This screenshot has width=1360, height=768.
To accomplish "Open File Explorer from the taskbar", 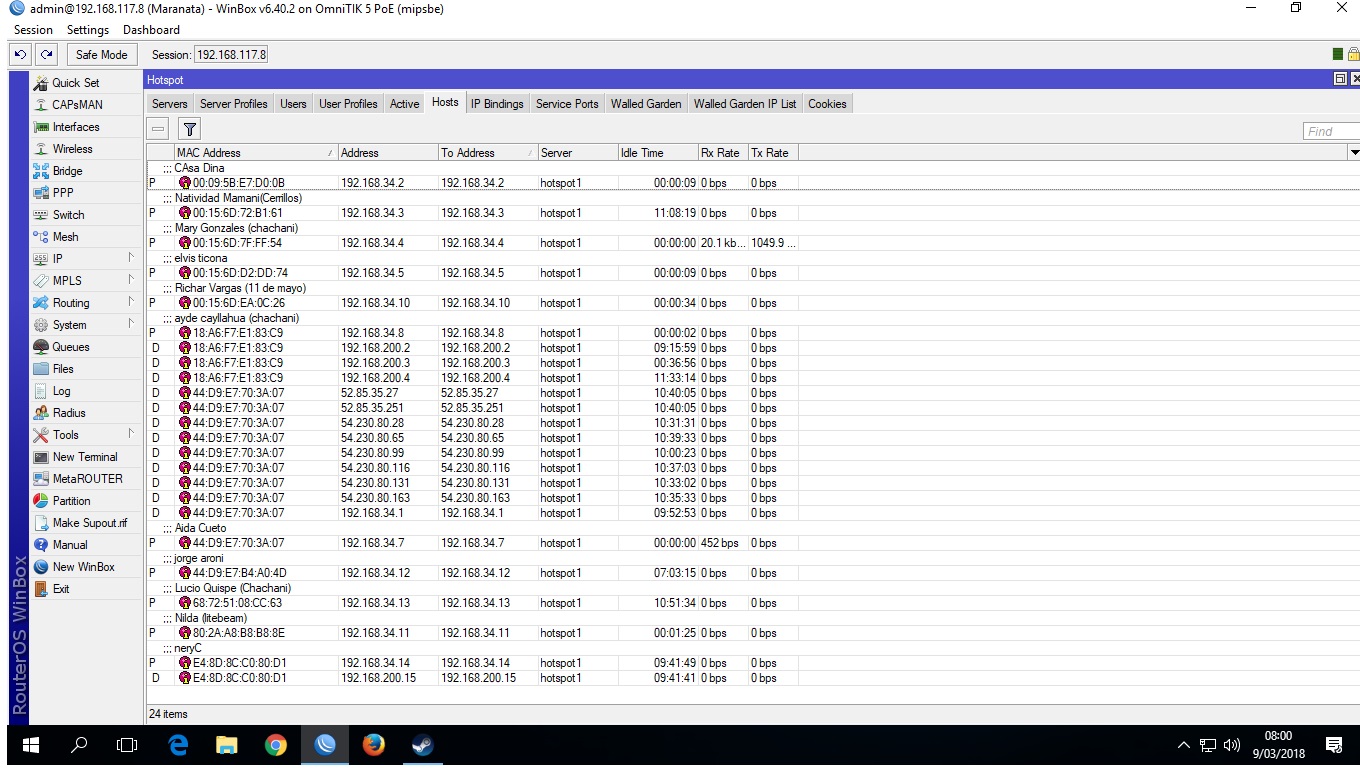I will 227,745.
